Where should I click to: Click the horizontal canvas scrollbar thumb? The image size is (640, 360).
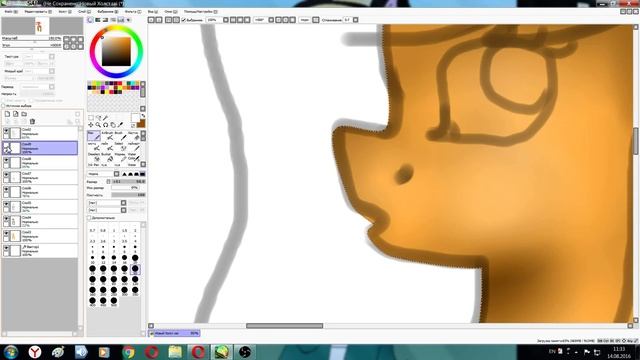point(284,326)
